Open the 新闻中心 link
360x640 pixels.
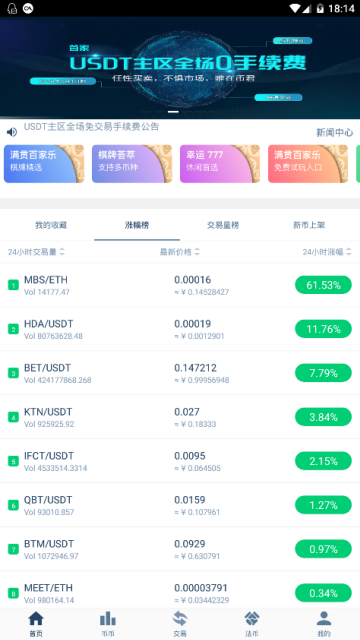[335, 133]
